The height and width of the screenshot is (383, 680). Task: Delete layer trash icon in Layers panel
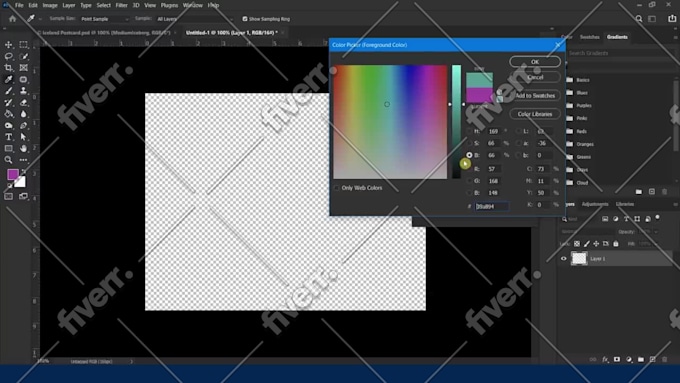(664, 359)
